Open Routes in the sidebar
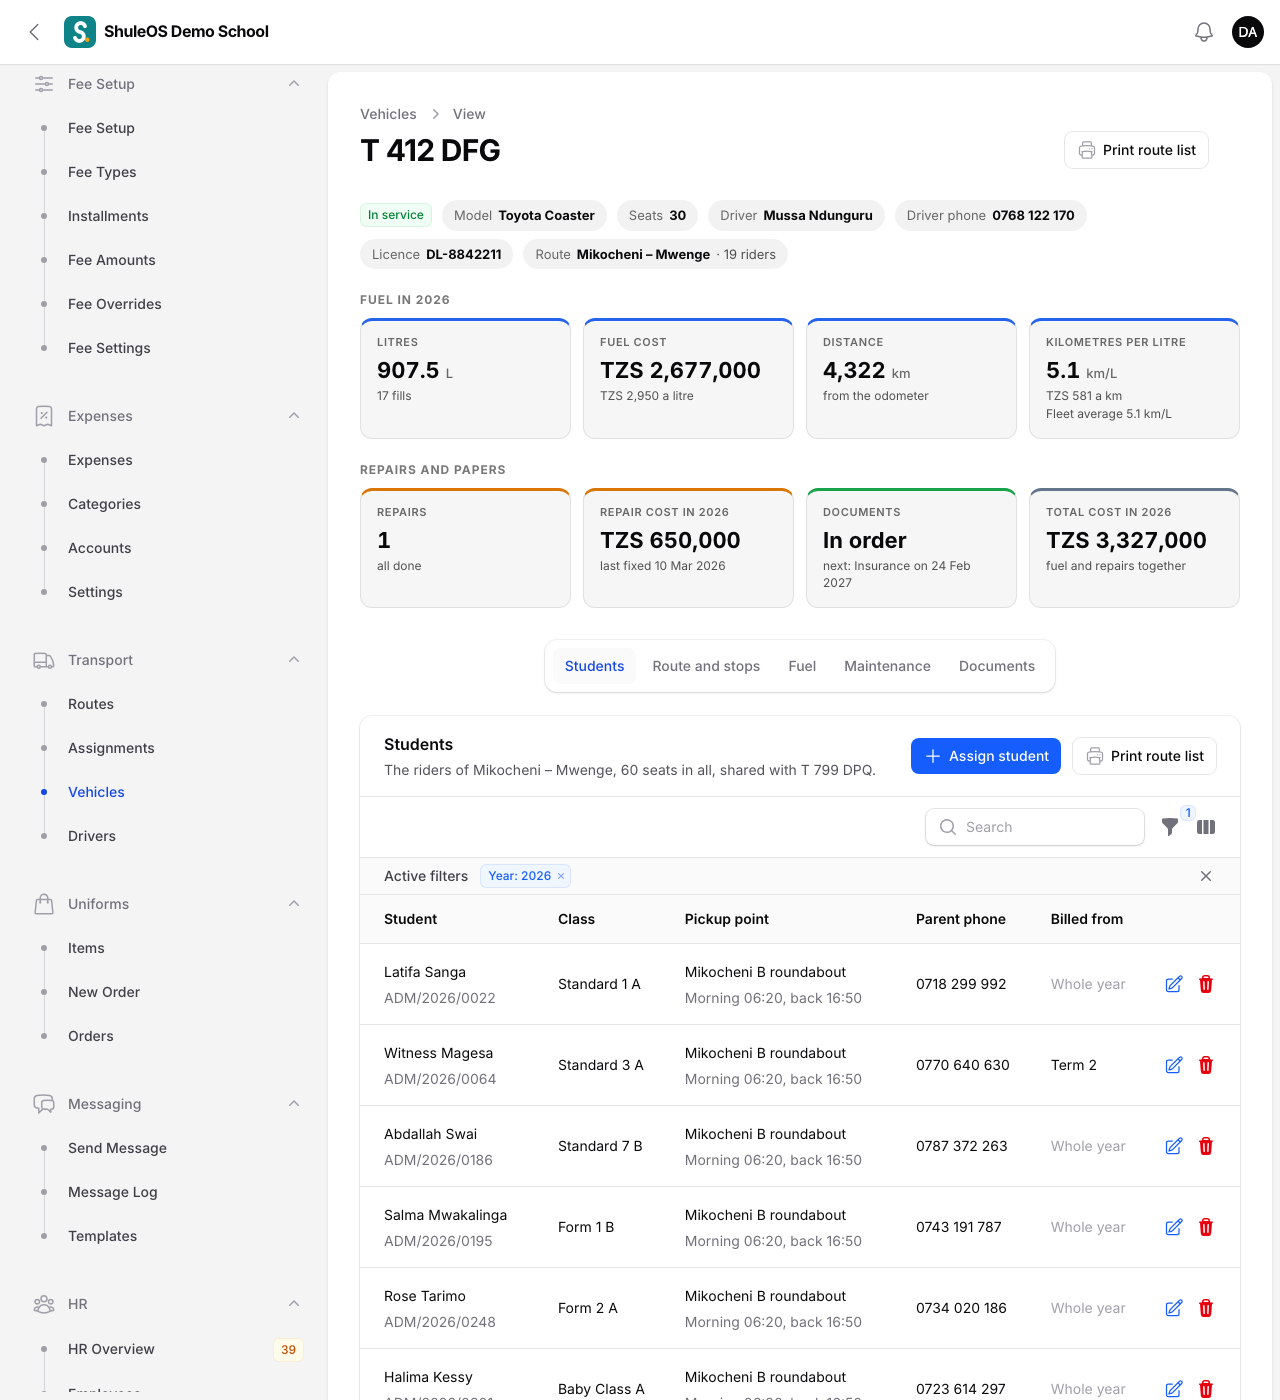This screenshot has width=1280, height=1400. pyautogui.click(x=91, y=704)
